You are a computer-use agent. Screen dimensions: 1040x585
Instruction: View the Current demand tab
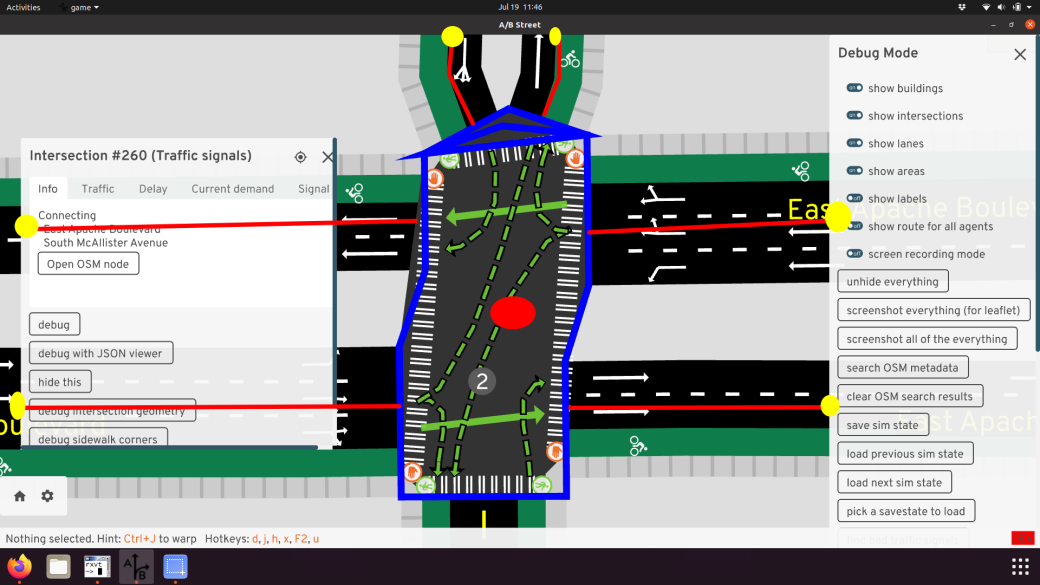(x=233, y=189)
